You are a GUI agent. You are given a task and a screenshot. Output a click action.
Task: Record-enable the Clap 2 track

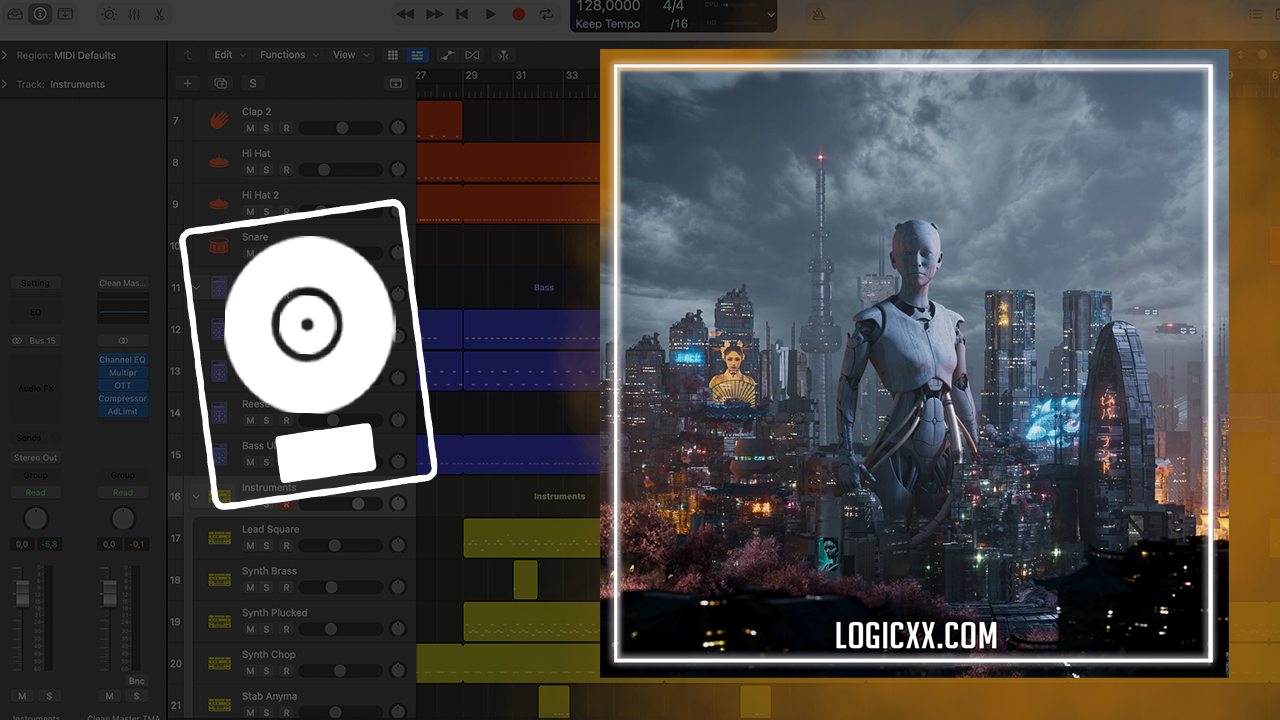point(286,128)
